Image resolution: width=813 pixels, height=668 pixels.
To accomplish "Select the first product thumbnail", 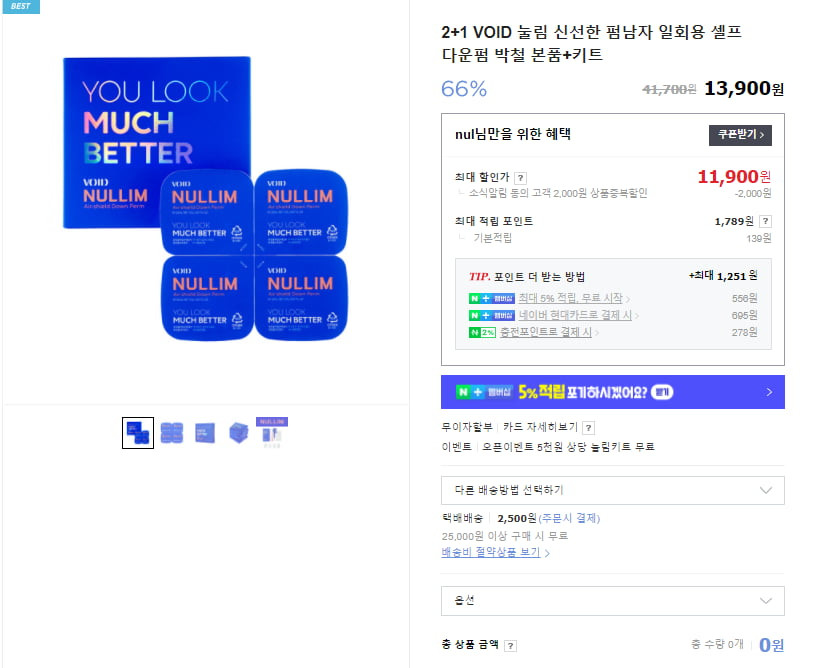I will [x=138, y=433].
